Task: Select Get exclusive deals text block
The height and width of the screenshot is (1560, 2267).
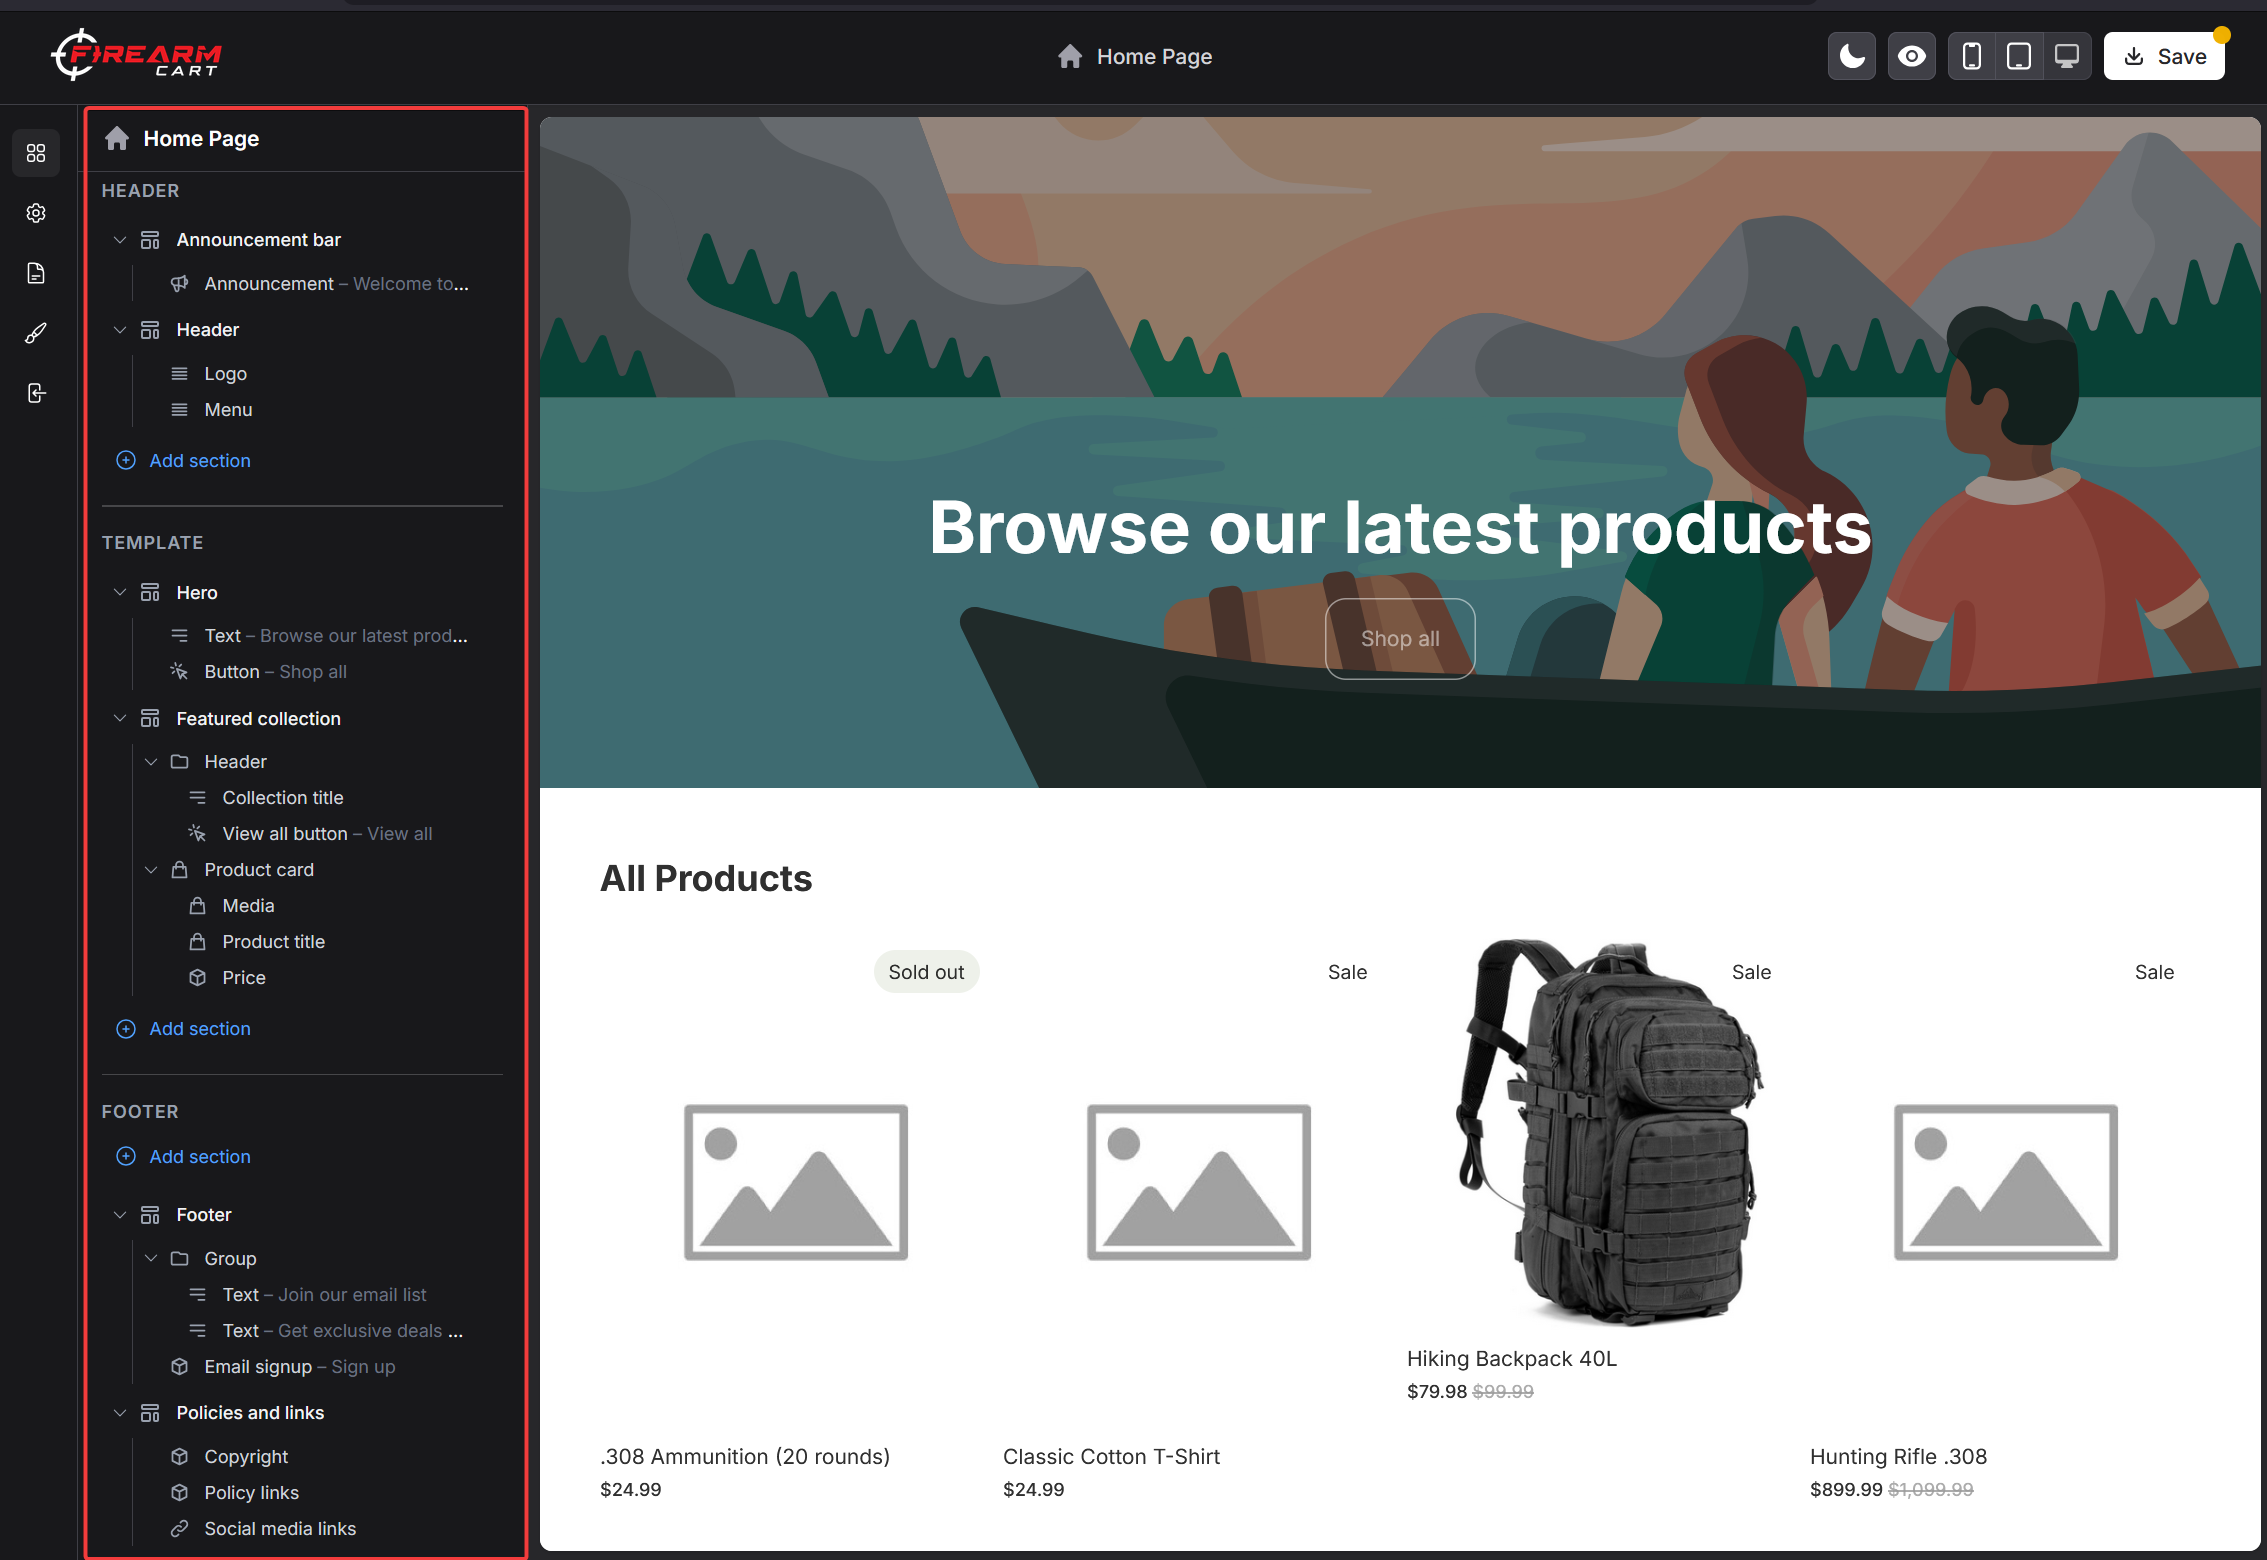Action: click(343, 1331)
